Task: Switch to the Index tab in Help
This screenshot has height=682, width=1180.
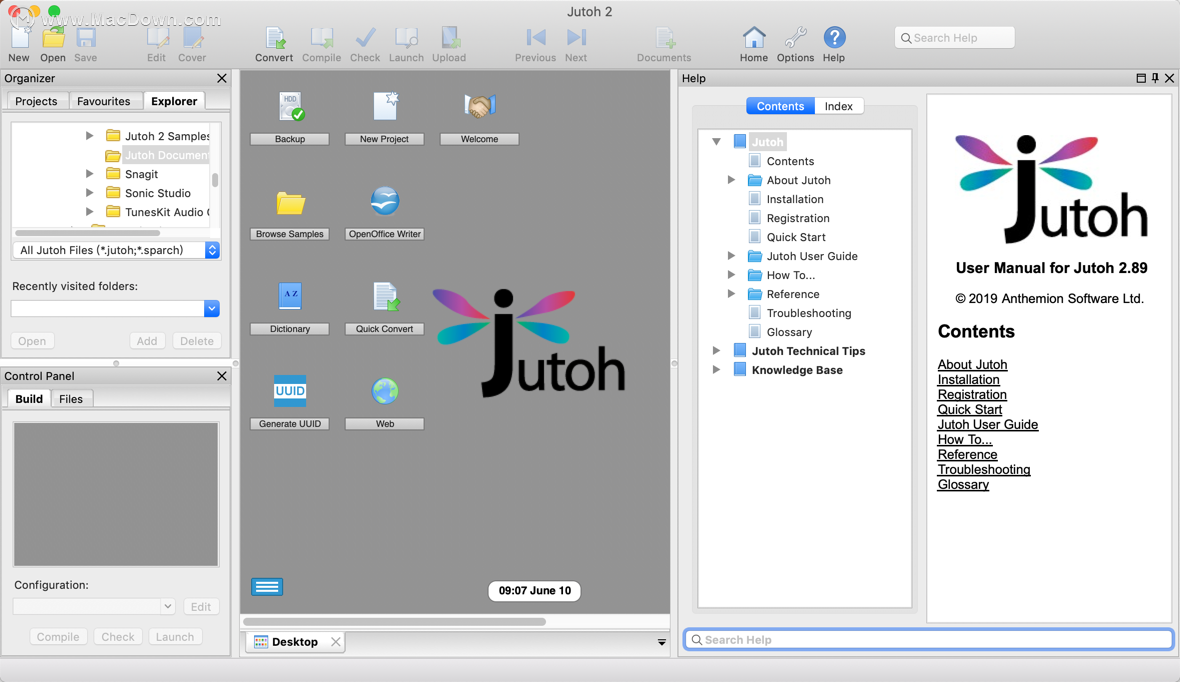Action: pos(838,106)
